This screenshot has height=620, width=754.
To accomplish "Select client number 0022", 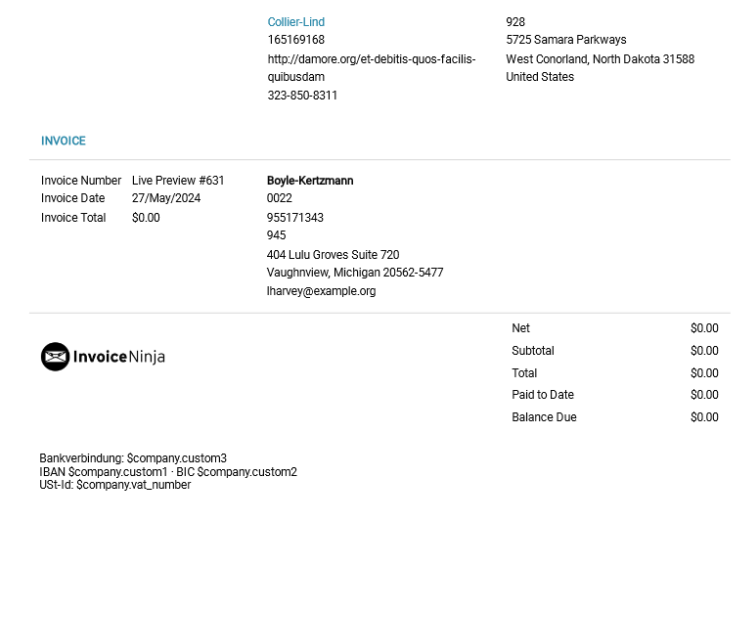I will click(x=279, y=198).
